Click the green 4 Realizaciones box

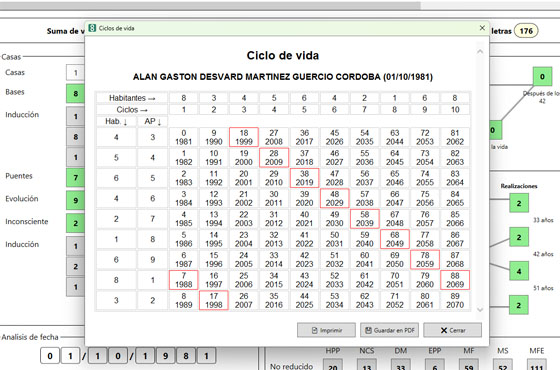519,271
